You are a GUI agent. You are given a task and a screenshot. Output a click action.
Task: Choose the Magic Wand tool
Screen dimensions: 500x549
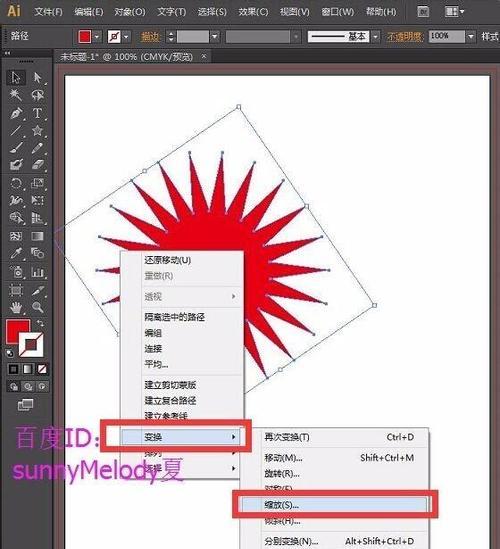[x=16, y=95]
